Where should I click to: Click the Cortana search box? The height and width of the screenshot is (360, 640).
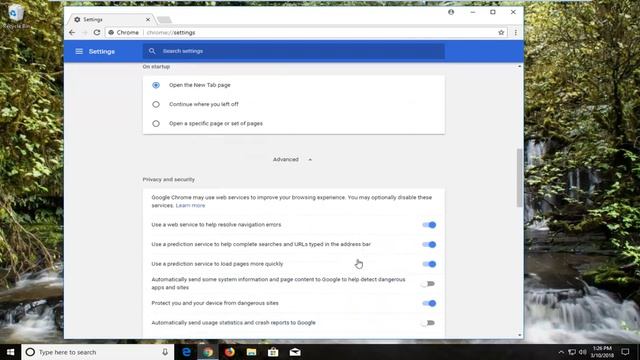coord(98,352)
